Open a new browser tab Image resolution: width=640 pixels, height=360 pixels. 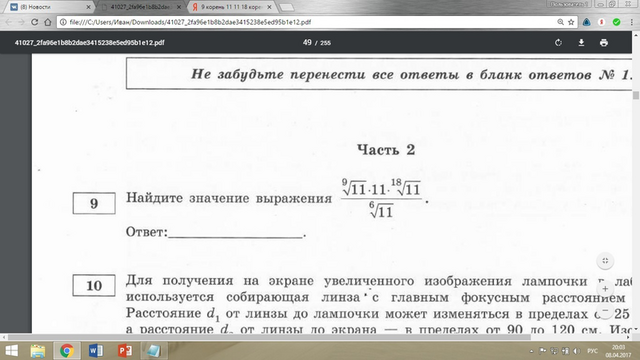point(287,7)
